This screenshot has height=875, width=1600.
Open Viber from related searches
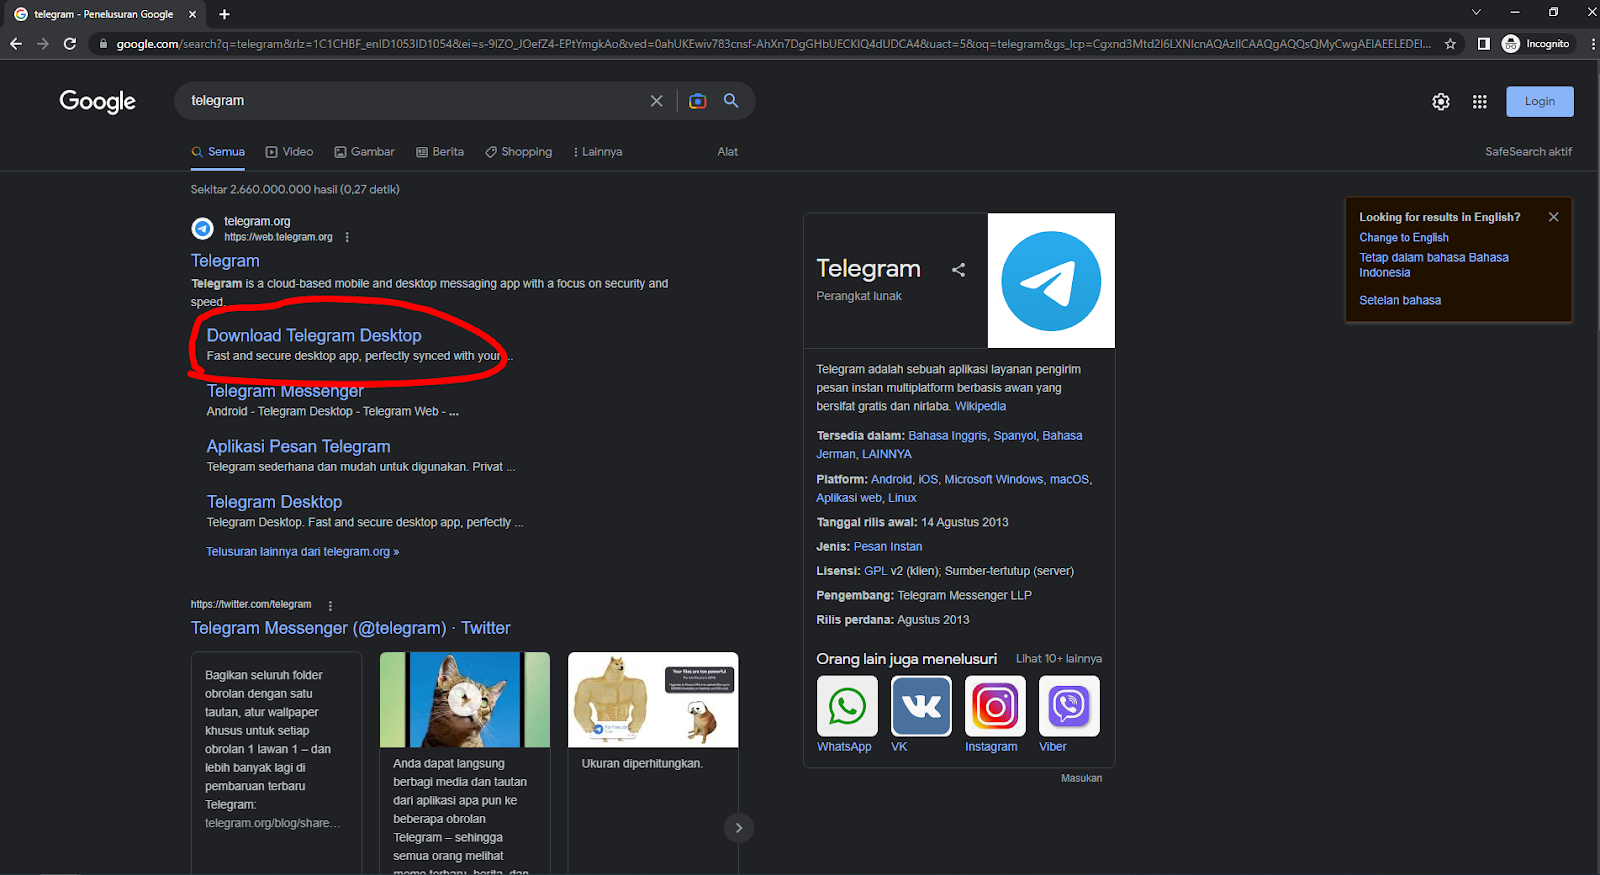coord(1069,714)
